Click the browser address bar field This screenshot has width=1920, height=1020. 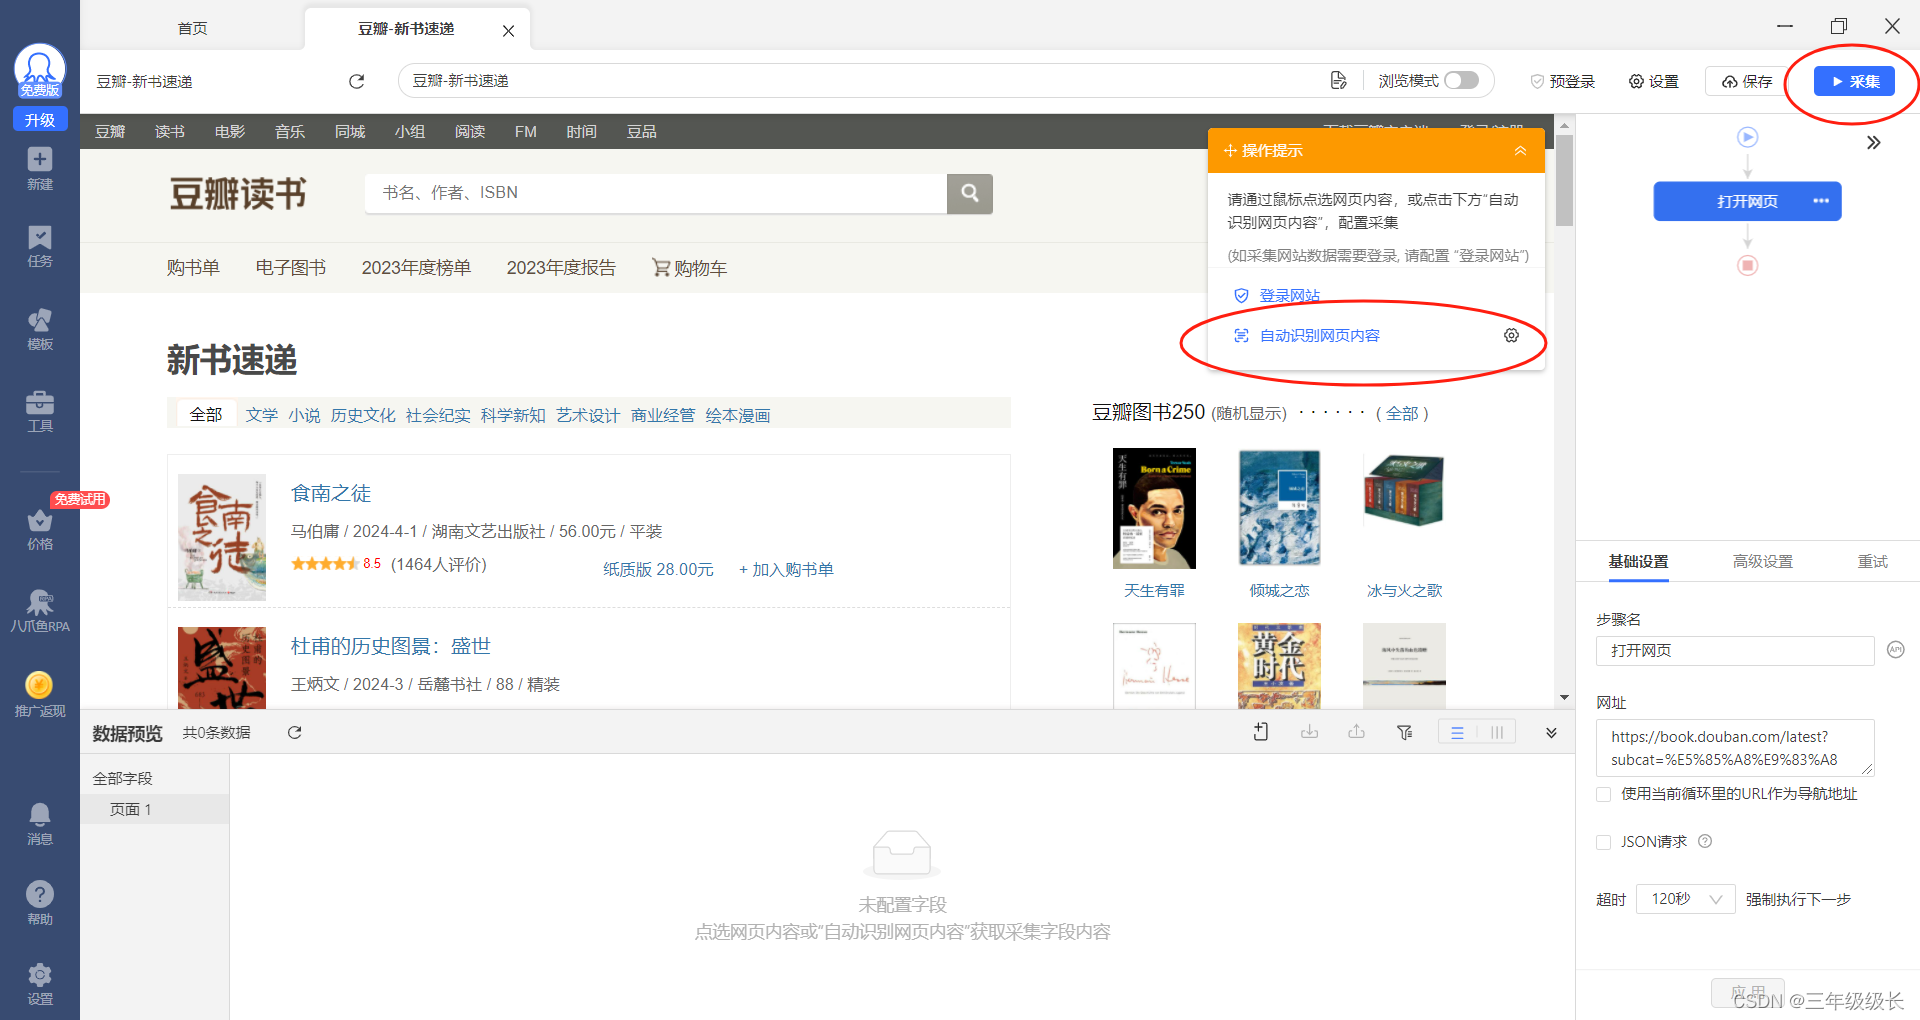click(860, 81)
